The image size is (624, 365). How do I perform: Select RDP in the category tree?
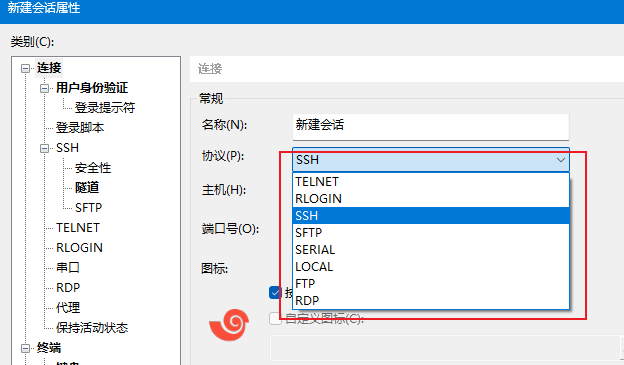click(x=68, y=287)
